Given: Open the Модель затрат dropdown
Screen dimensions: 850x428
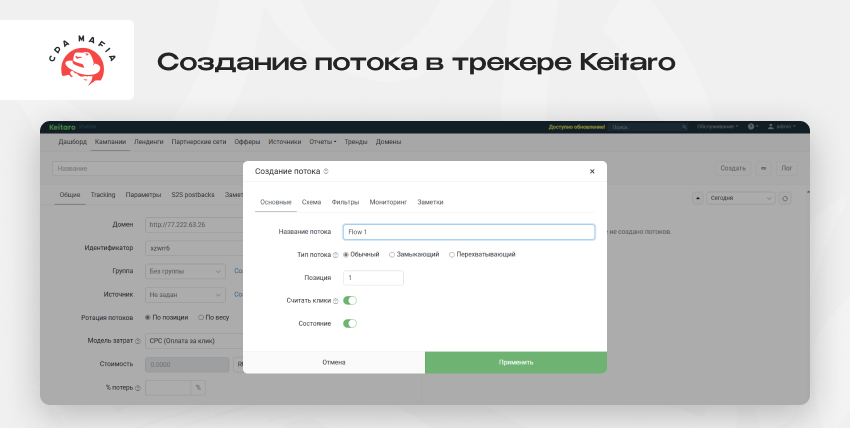Looking at the screenshot, I should (x=194, y=341).
